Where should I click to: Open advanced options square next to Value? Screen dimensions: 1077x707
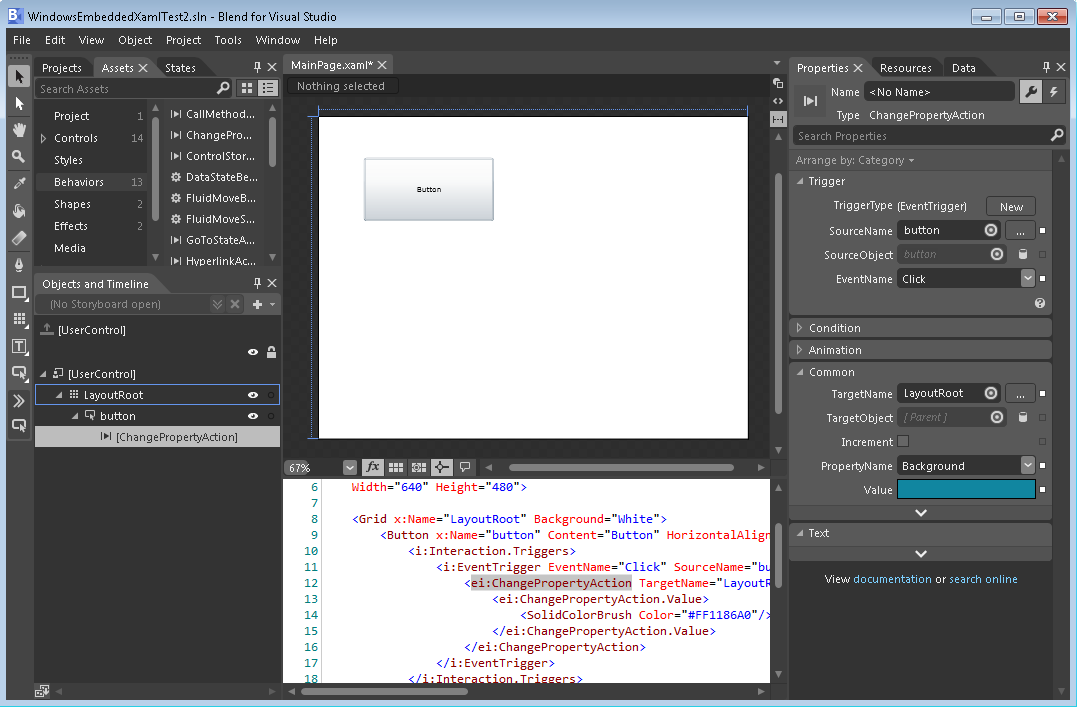click(x=1043, y=489)
